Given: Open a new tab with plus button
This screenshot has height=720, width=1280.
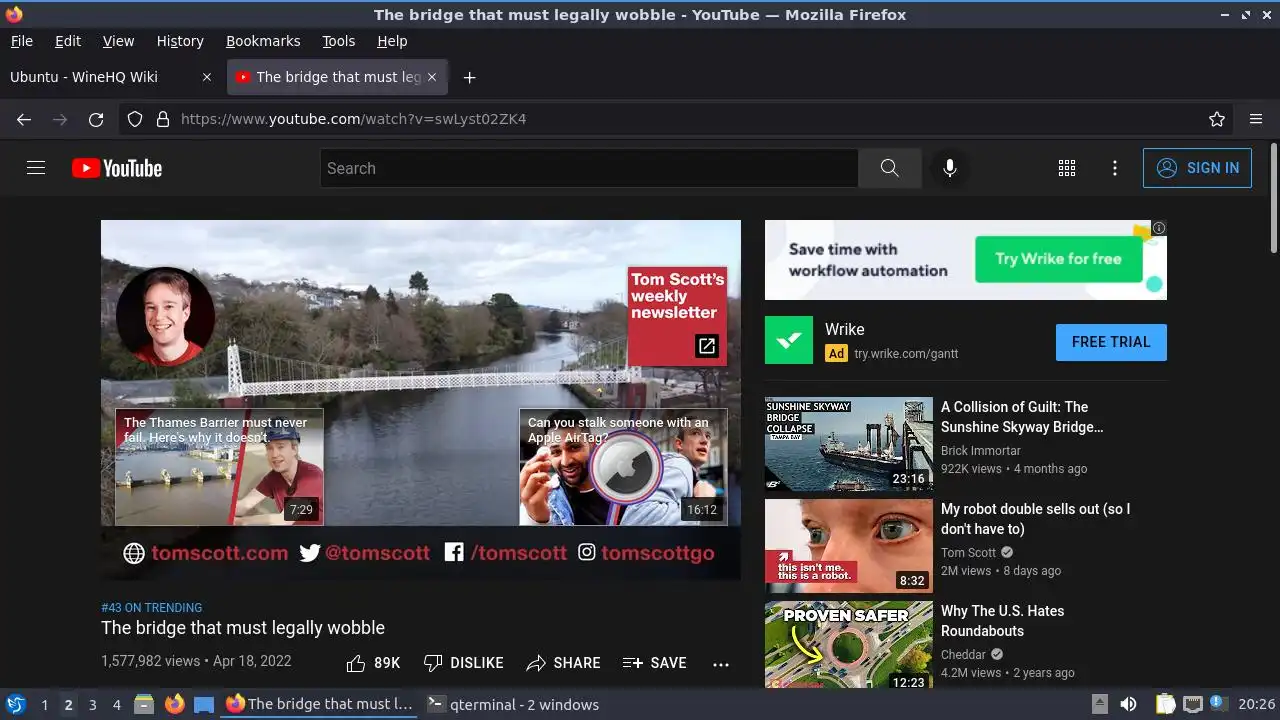Looking at the screenshot, I should pos(469,77).
